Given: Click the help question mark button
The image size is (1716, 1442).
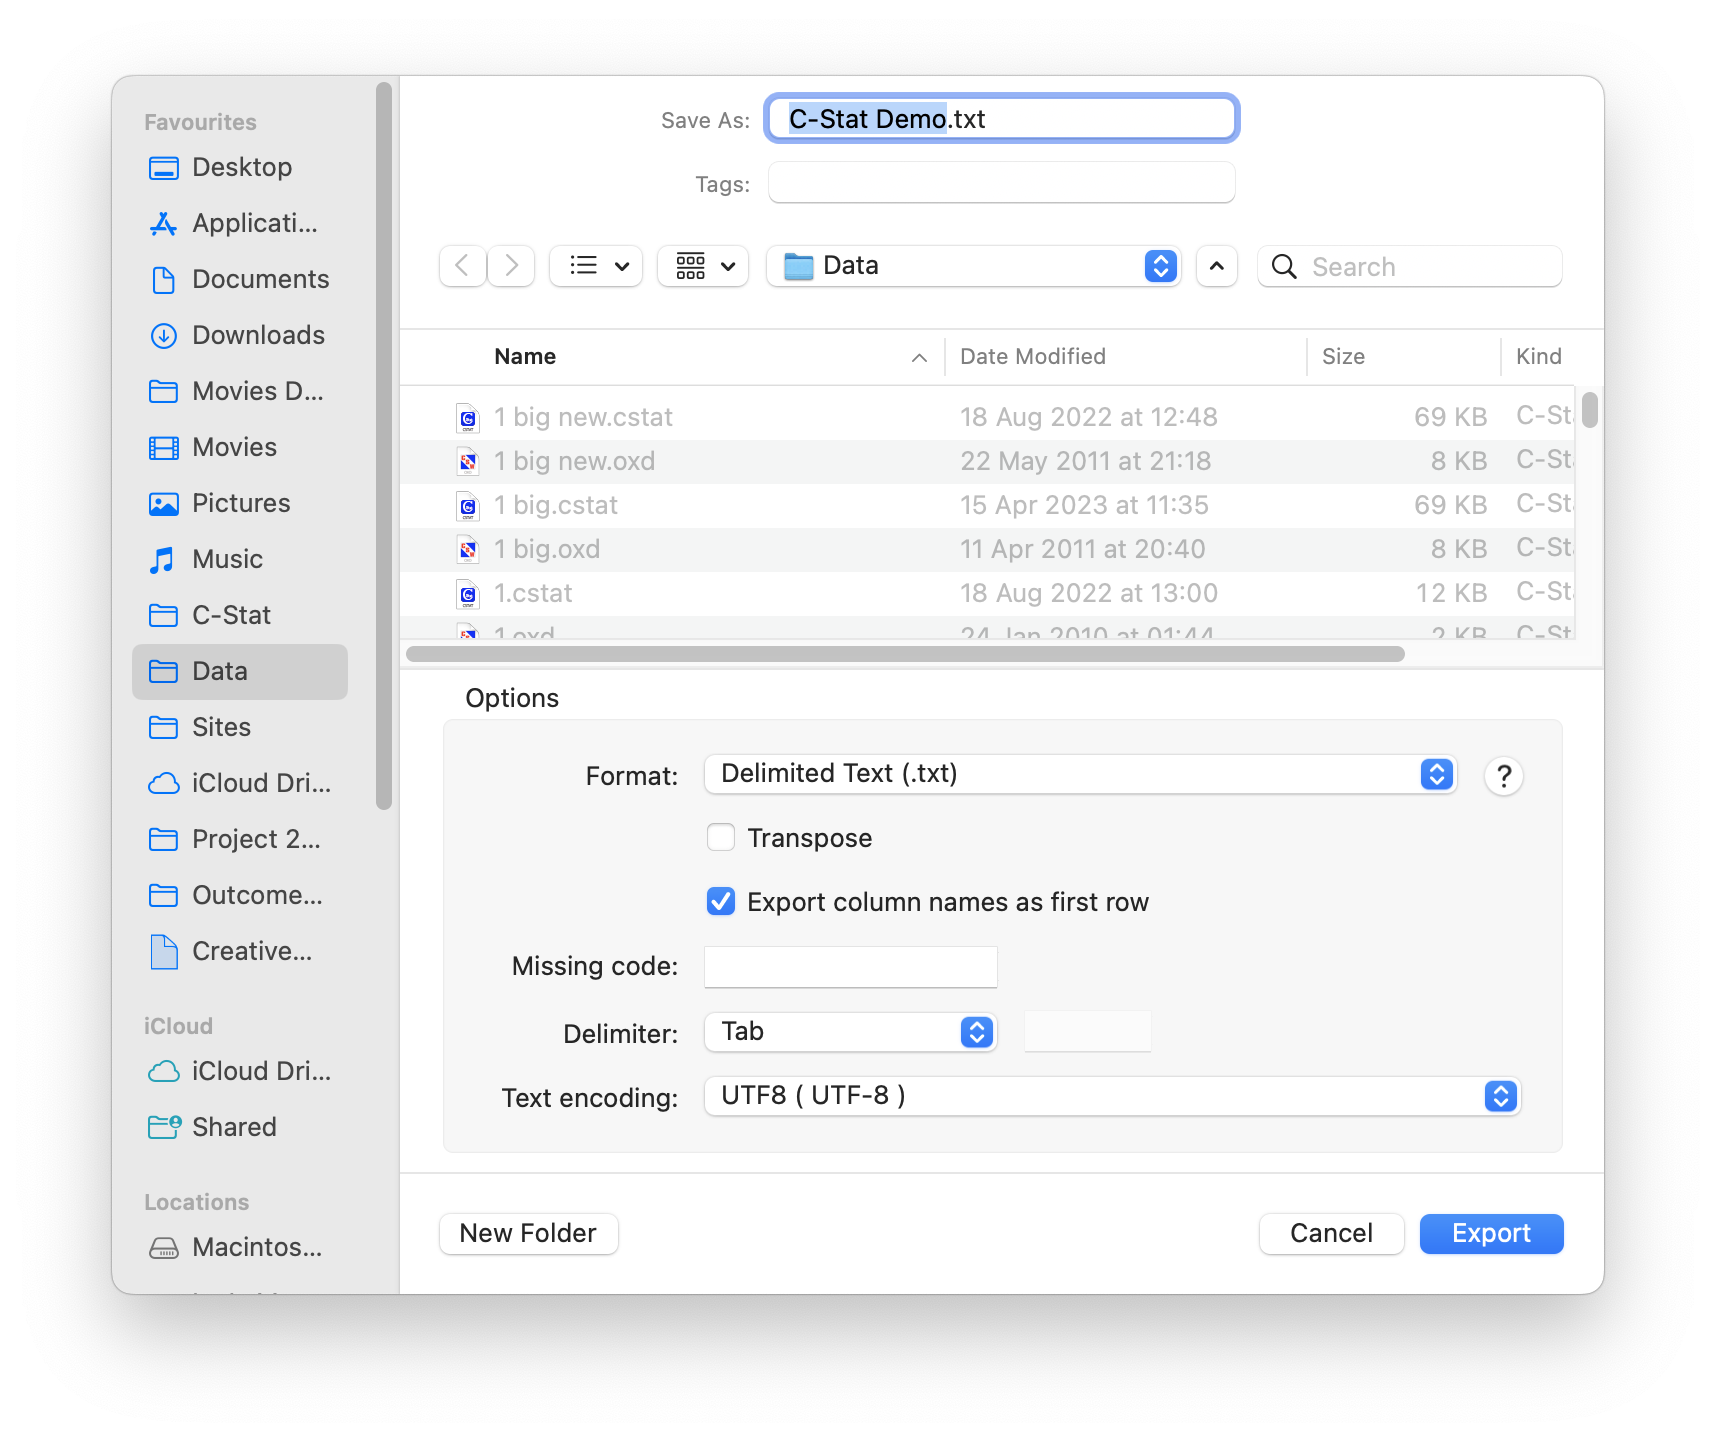Looking at the screenshot, I should (1503, 776).
